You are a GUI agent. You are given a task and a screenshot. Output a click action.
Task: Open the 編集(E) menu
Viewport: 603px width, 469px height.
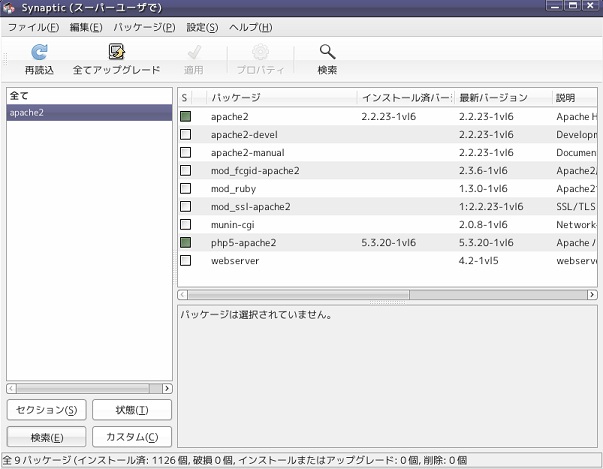86,27
